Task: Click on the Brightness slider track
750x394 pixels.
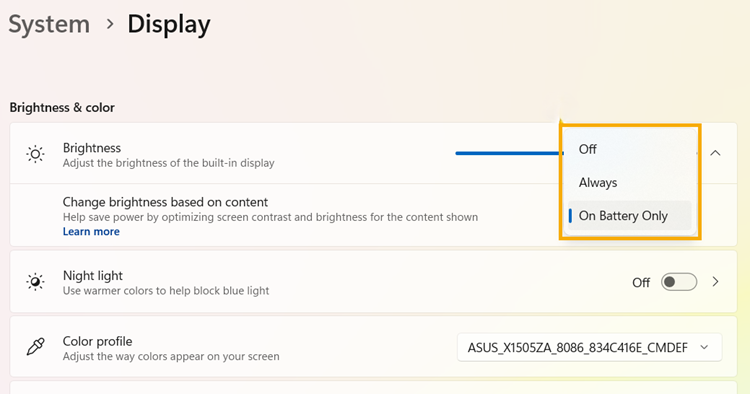Action: (x=509, y=153)
